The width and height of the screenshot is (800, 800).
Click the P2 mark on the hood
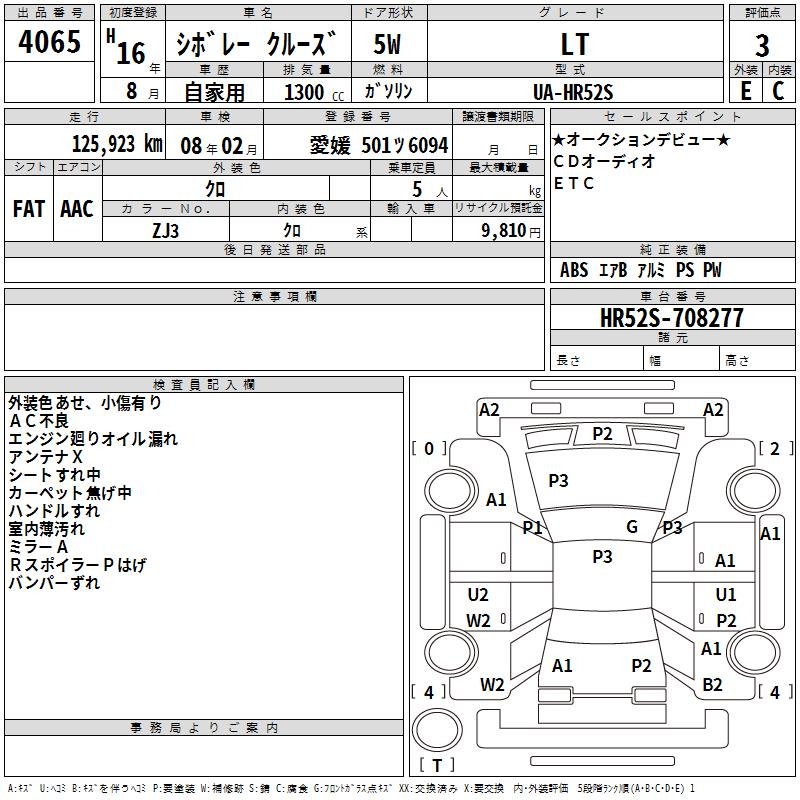602,434
